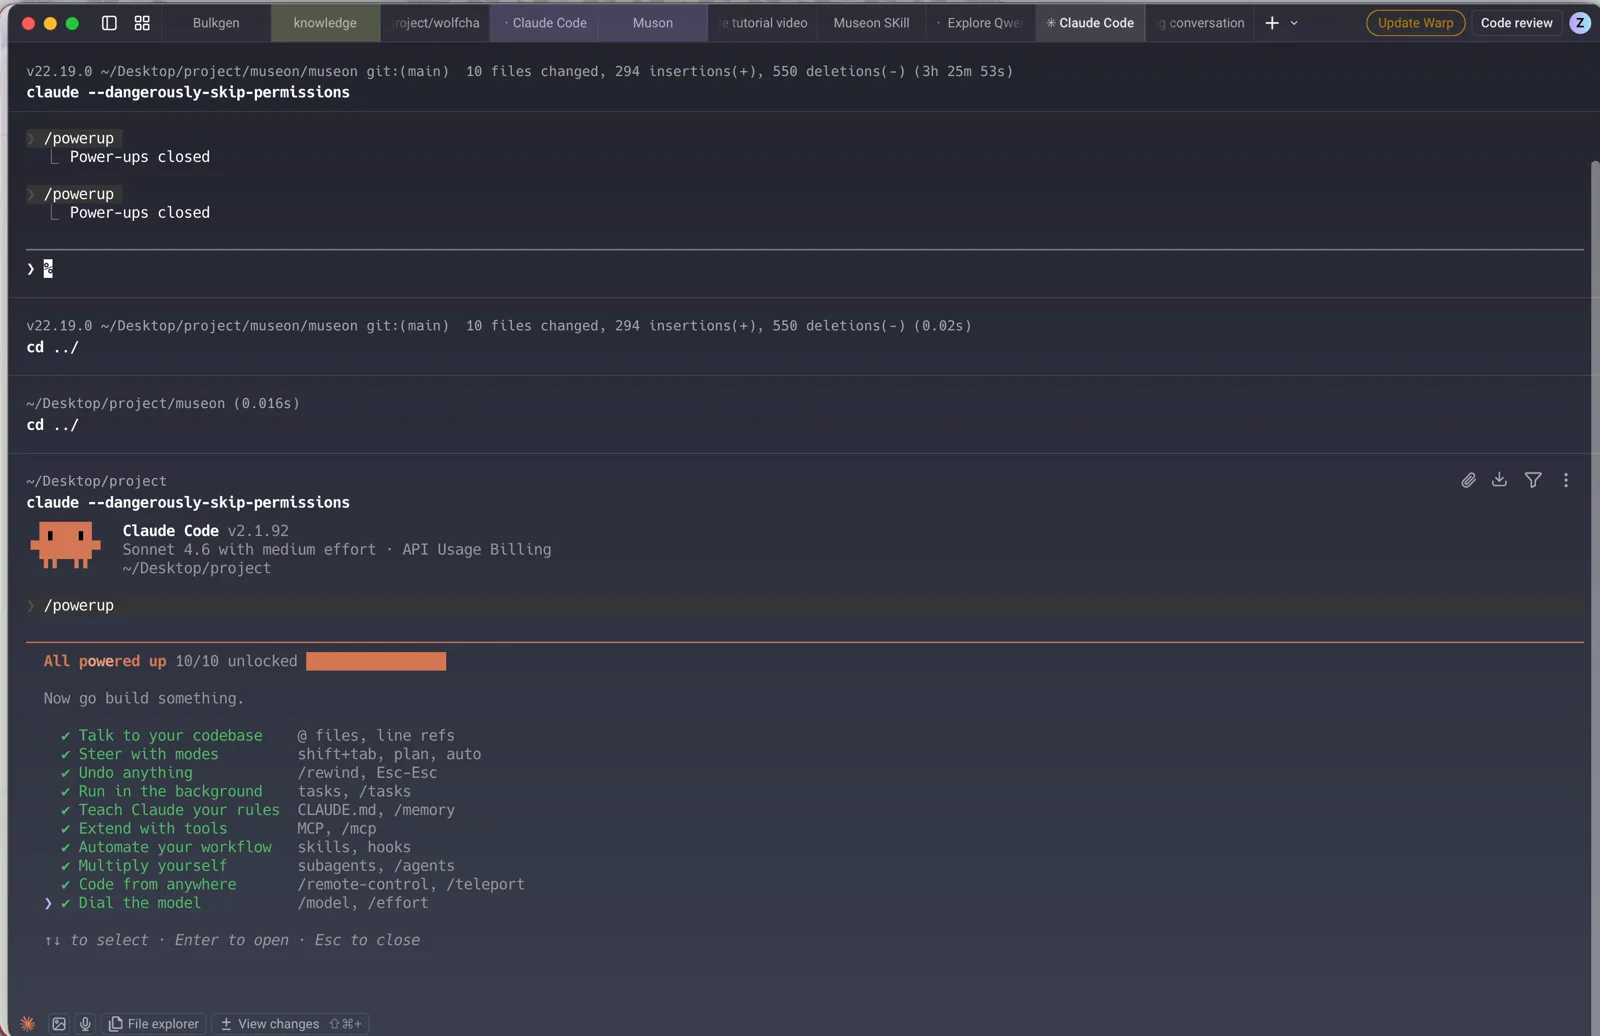Click the "shift+tab, plan, auto" hint text
Screen dimensions: 1600x1036
(389, 755)
